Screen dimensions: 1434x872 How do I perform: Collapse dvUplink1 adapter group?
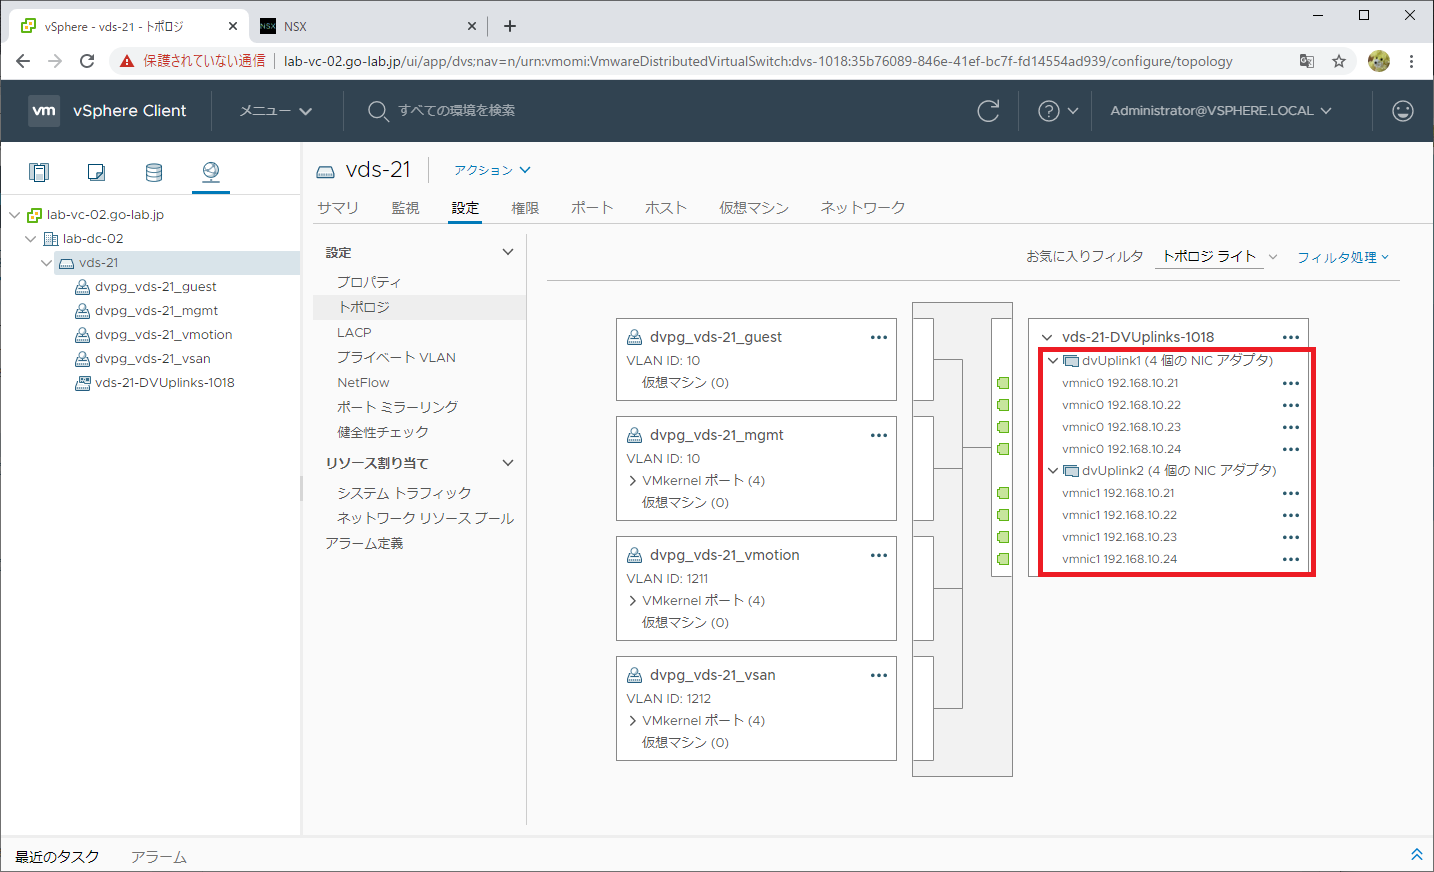1052,361
